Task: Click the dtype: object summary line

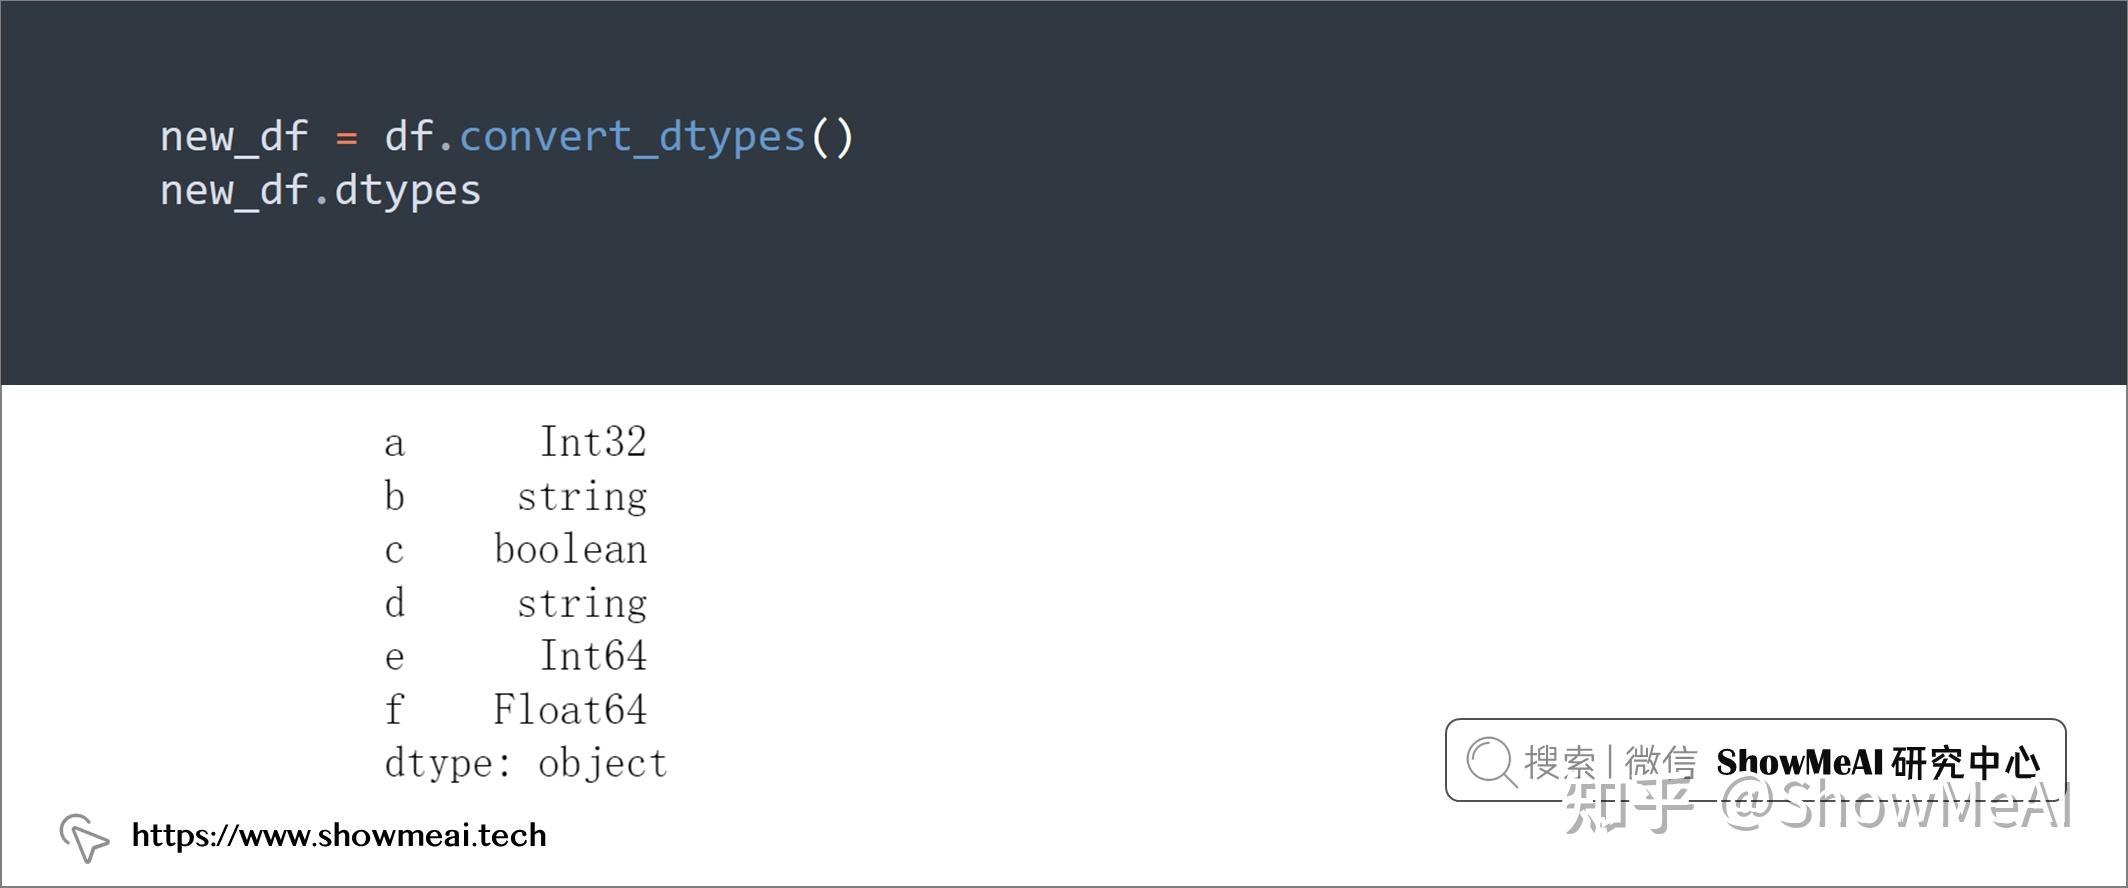Action: (526, 764)
